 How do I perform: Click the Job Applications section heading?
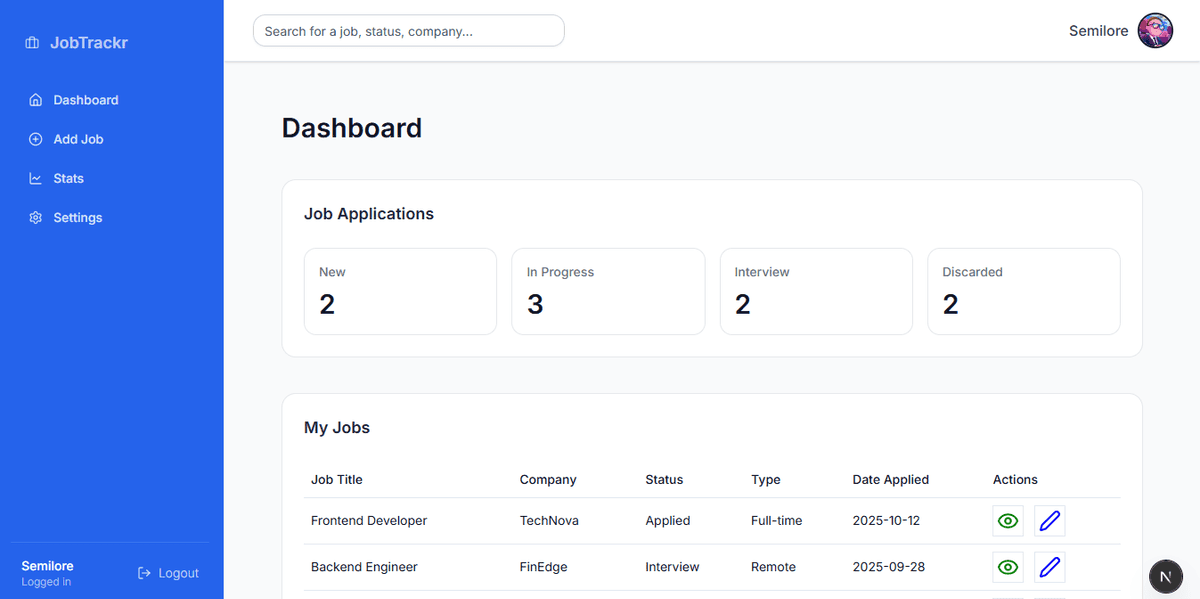(x=369, y=214)
